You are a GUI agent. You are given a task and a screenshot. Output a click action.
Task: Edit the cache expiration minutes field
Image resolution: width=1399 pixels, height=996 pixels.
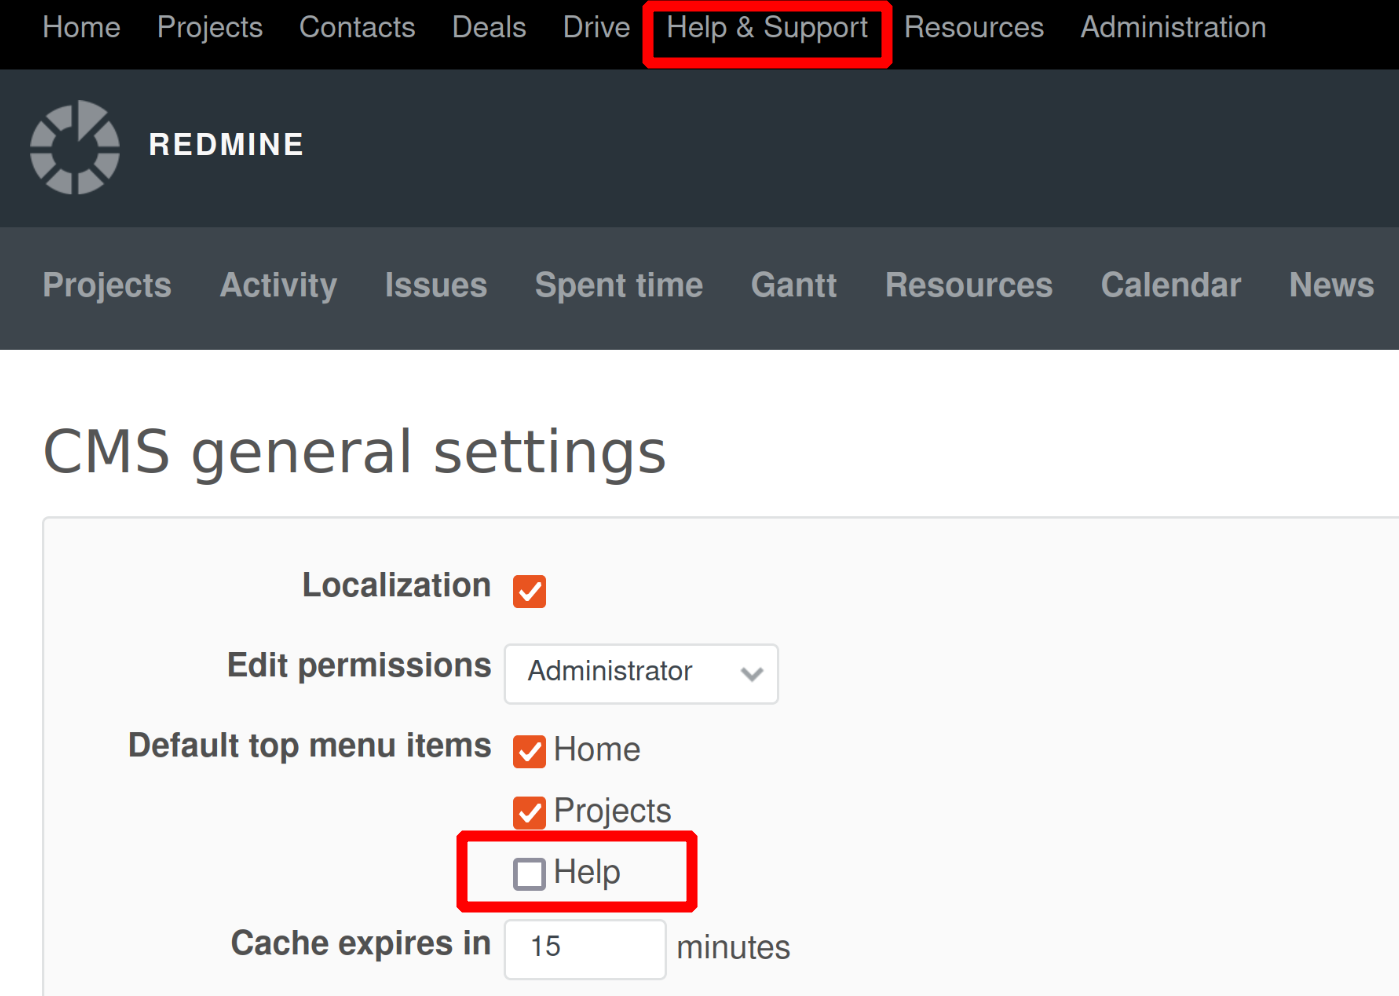pos(584,948)
